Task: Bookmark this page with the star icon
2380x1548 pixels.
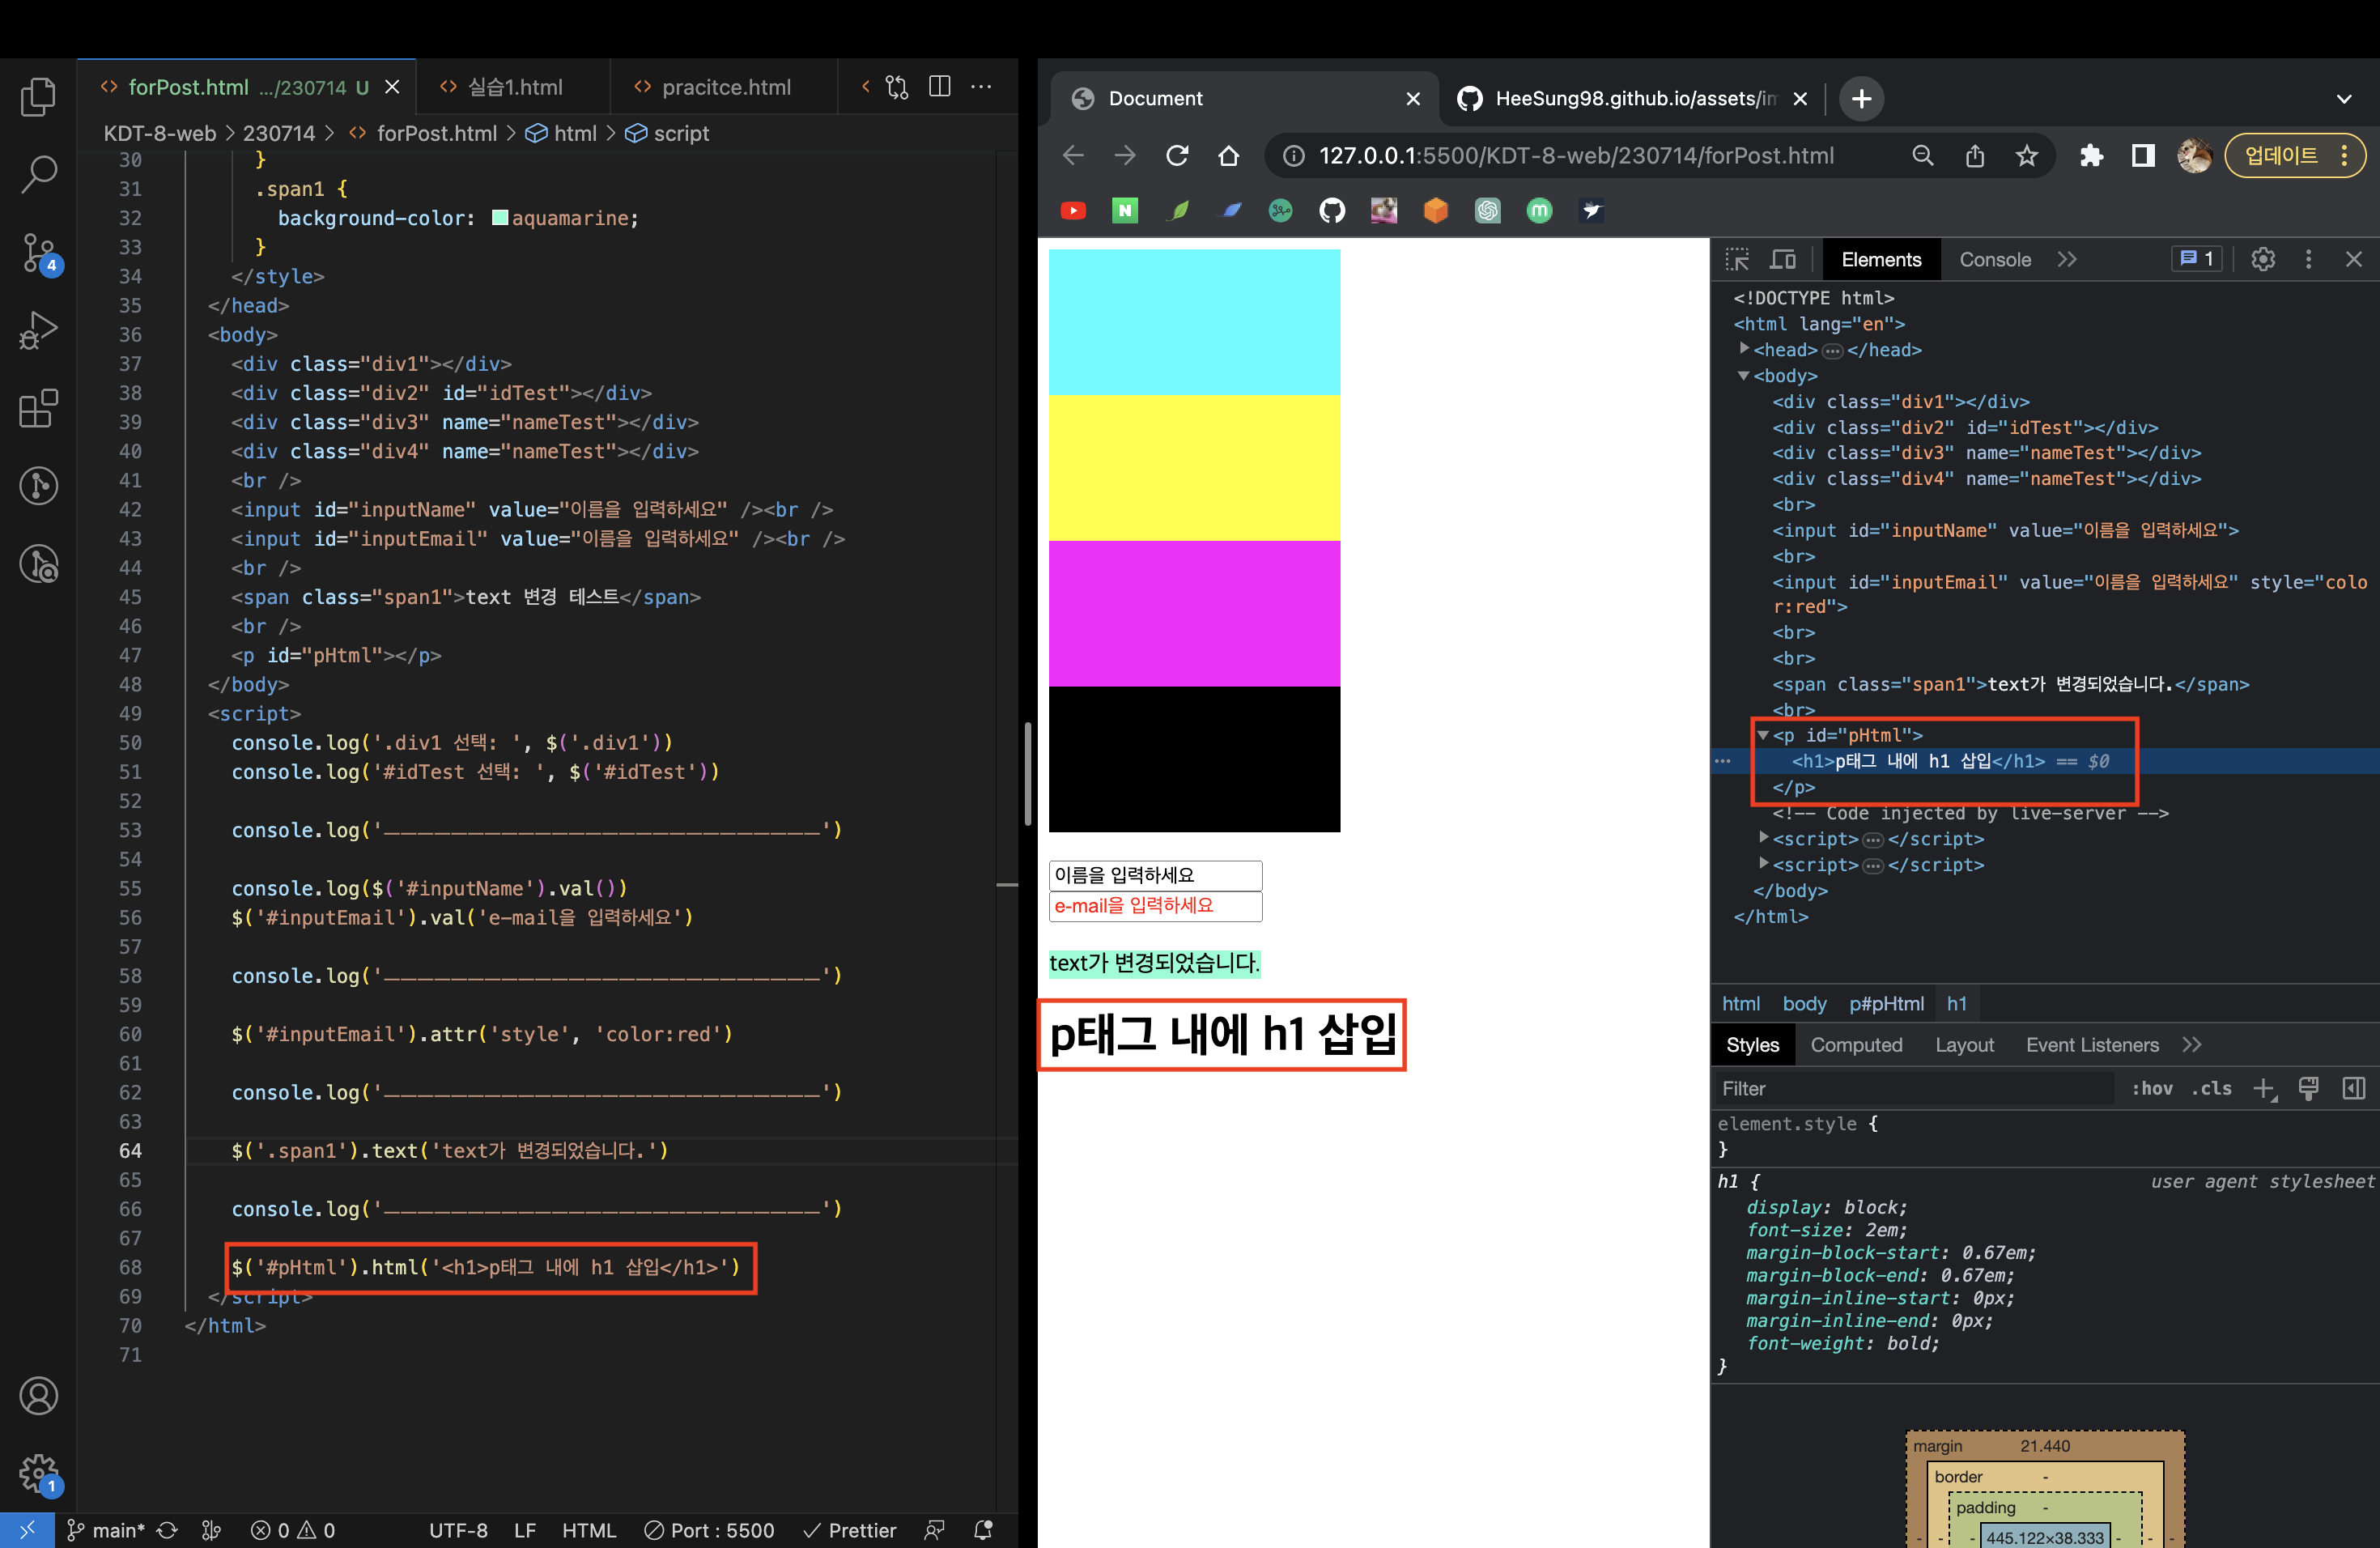Action: (x=2026, y=156)
